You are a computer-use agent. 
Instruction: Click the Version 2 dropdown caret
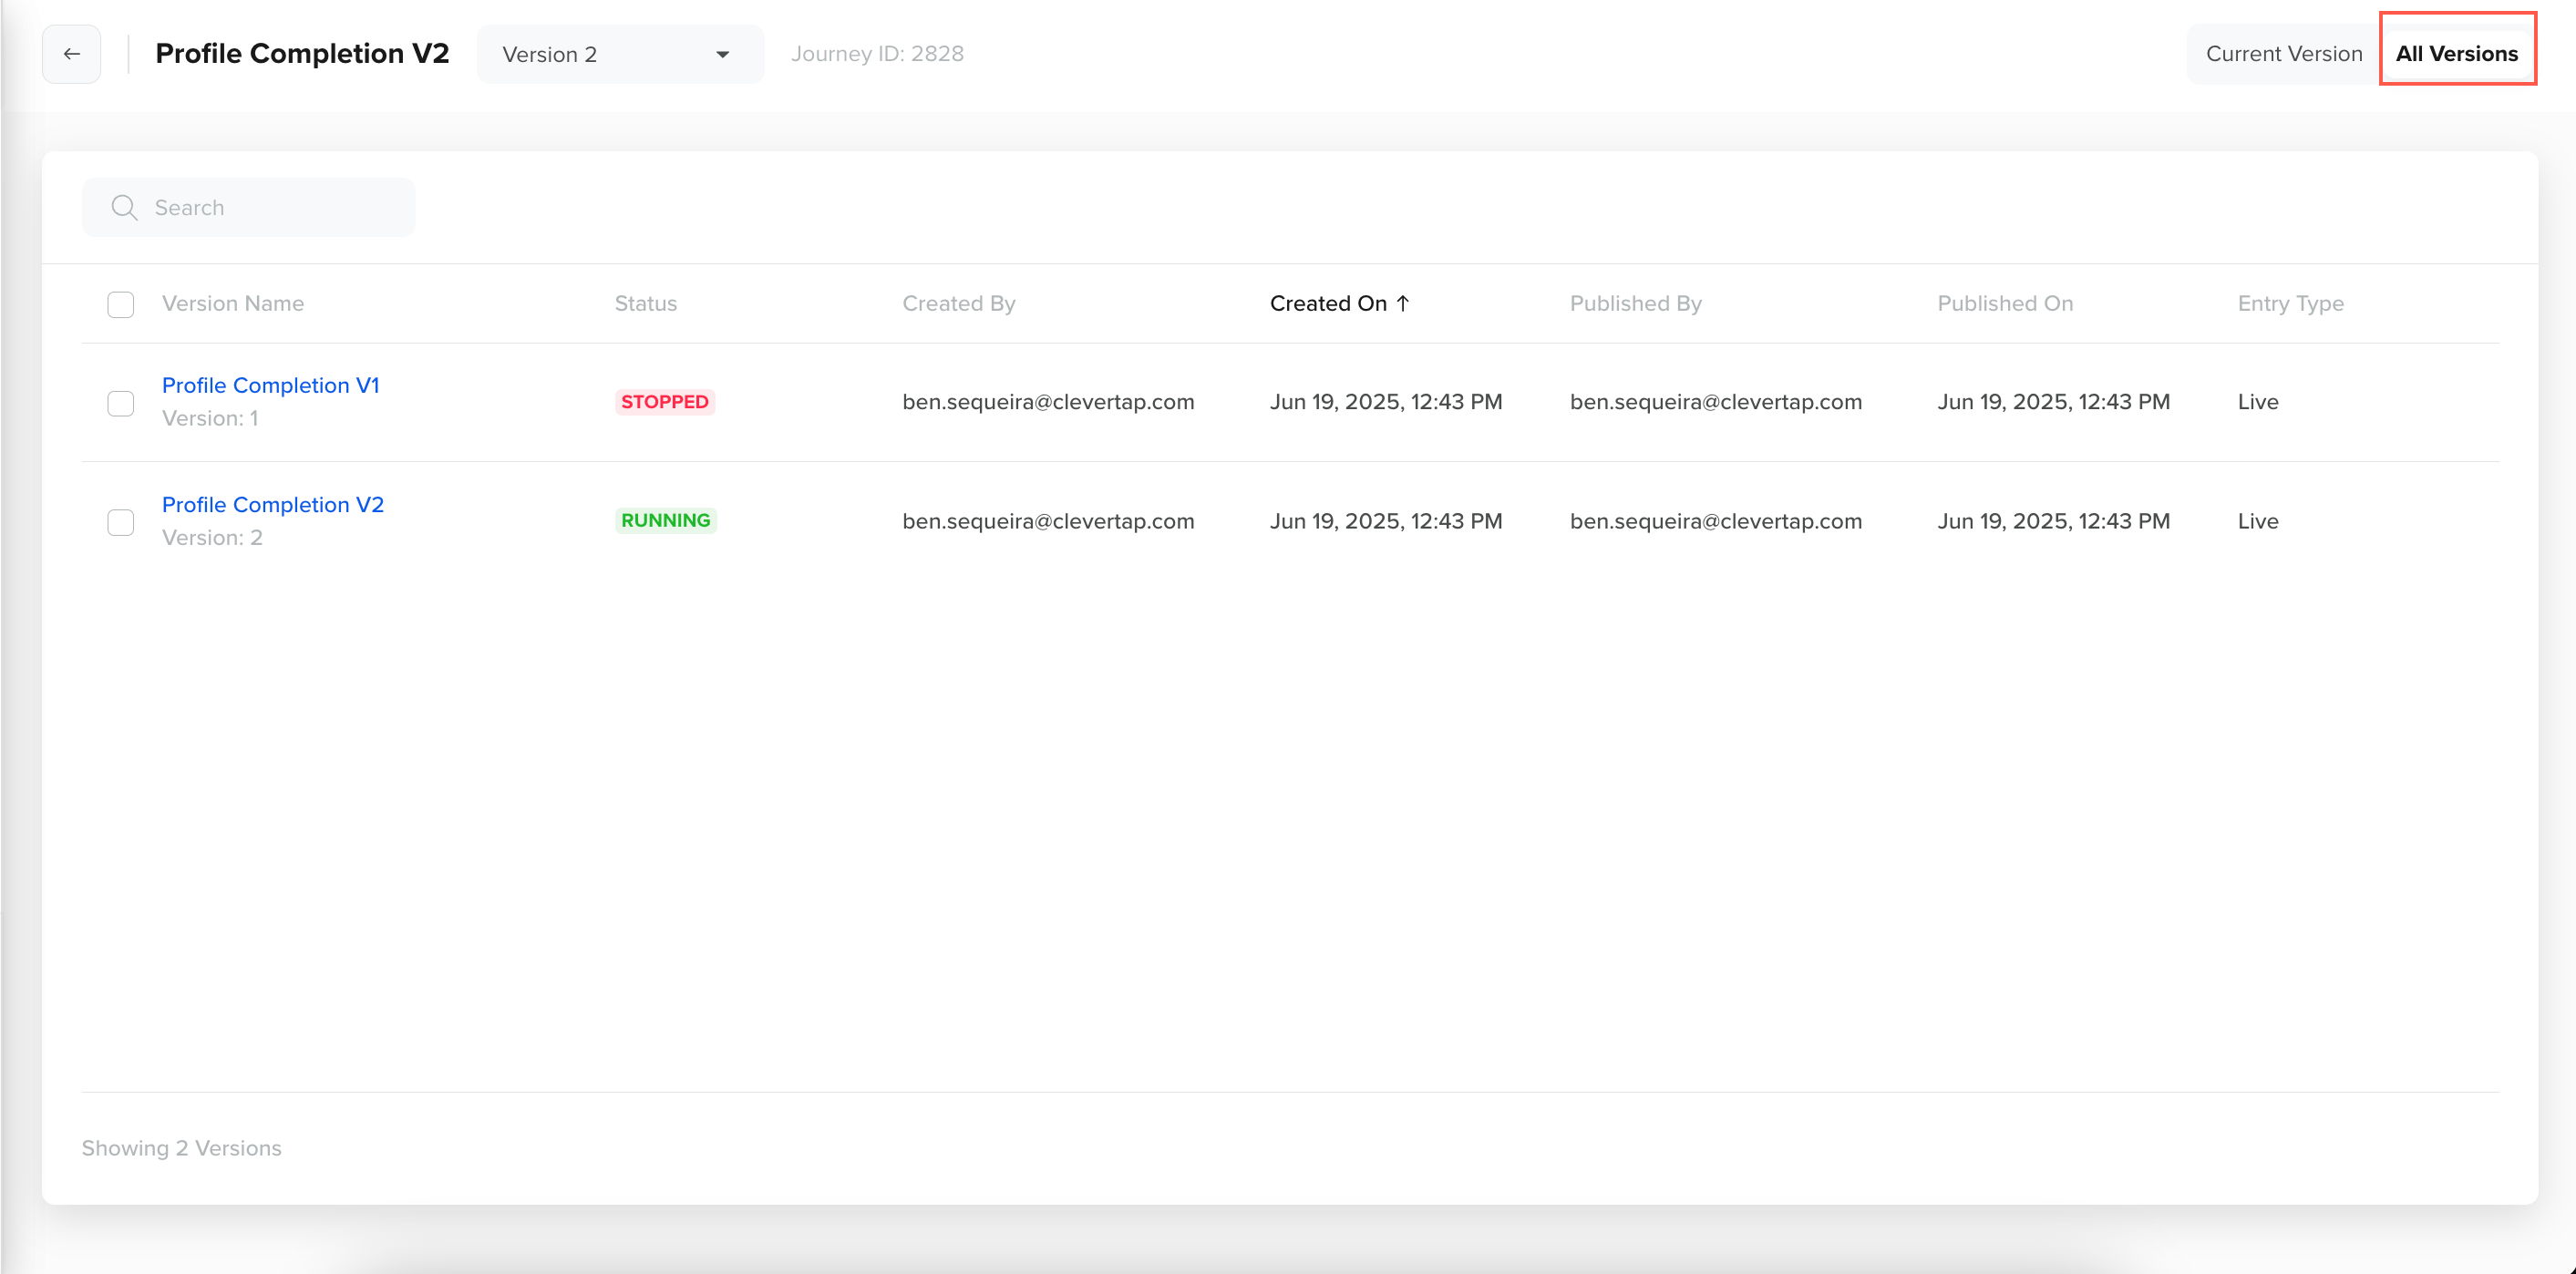[722, 54]
